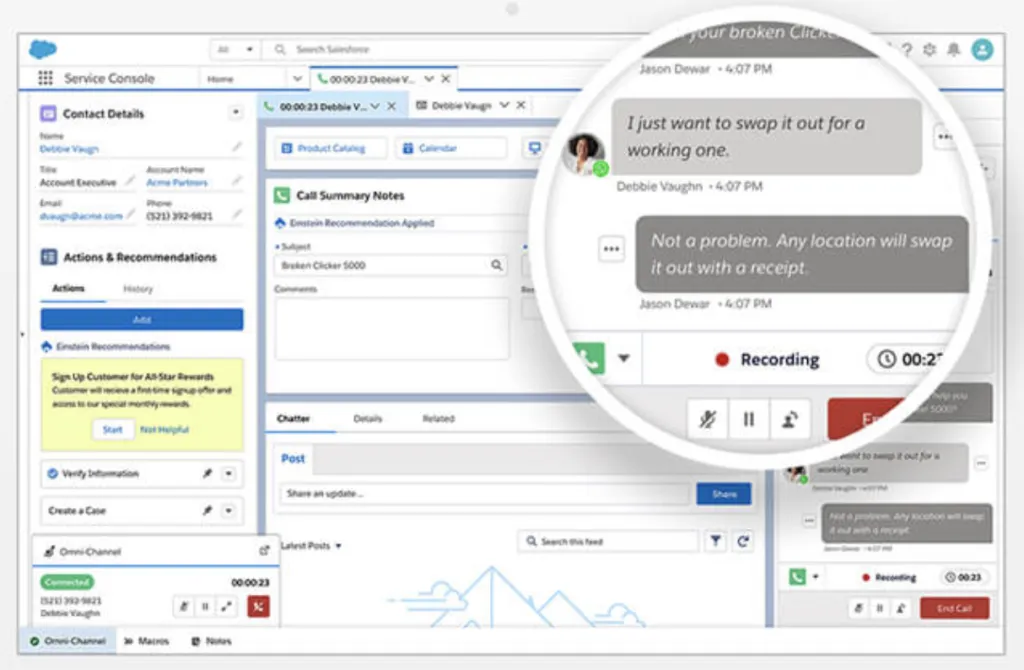Open the help question mark icon
Screen dimensions: 1024x670
tap(907, 50)
